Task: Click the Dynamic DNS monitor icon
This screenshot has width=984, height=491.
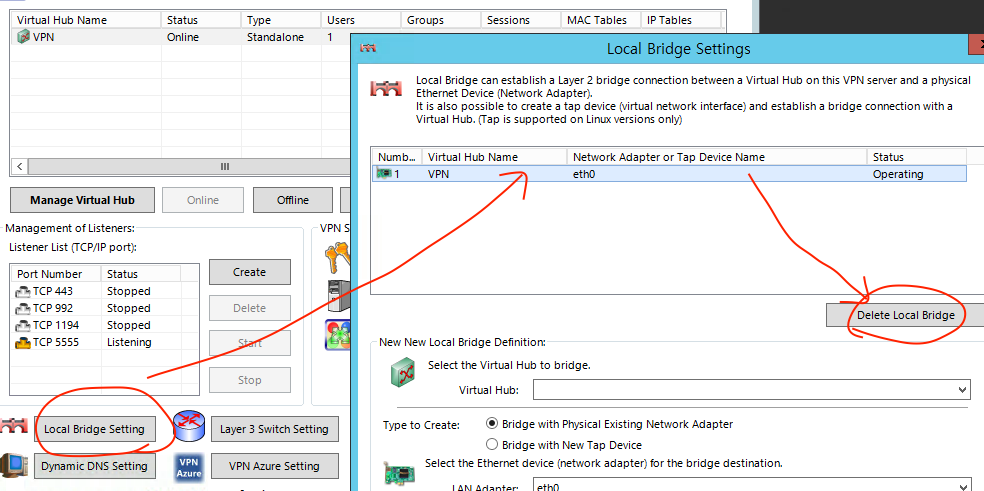Action: (14, 466)
